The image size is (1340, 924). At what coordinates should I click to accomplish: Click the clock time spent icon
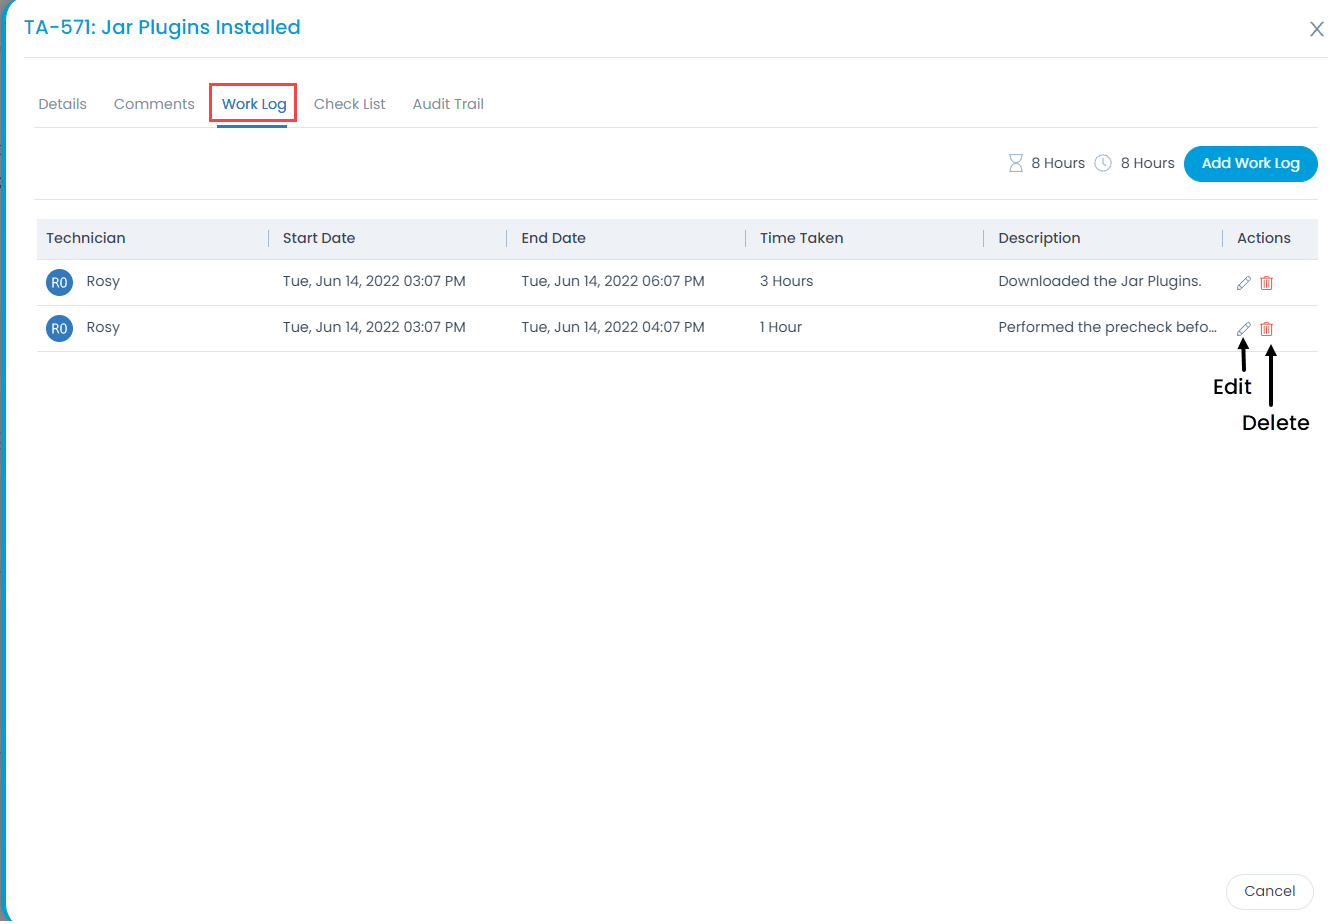[1103, 163]
